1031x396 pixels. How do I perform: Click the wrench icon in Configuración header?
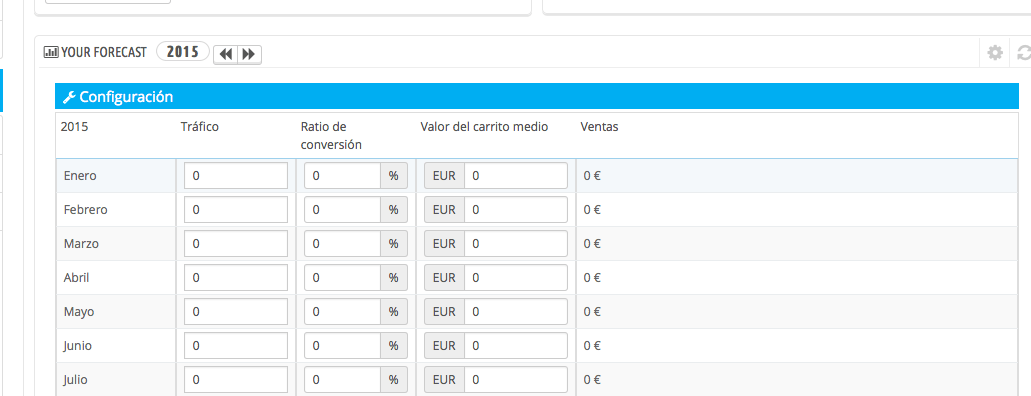[x=68, y=97]
